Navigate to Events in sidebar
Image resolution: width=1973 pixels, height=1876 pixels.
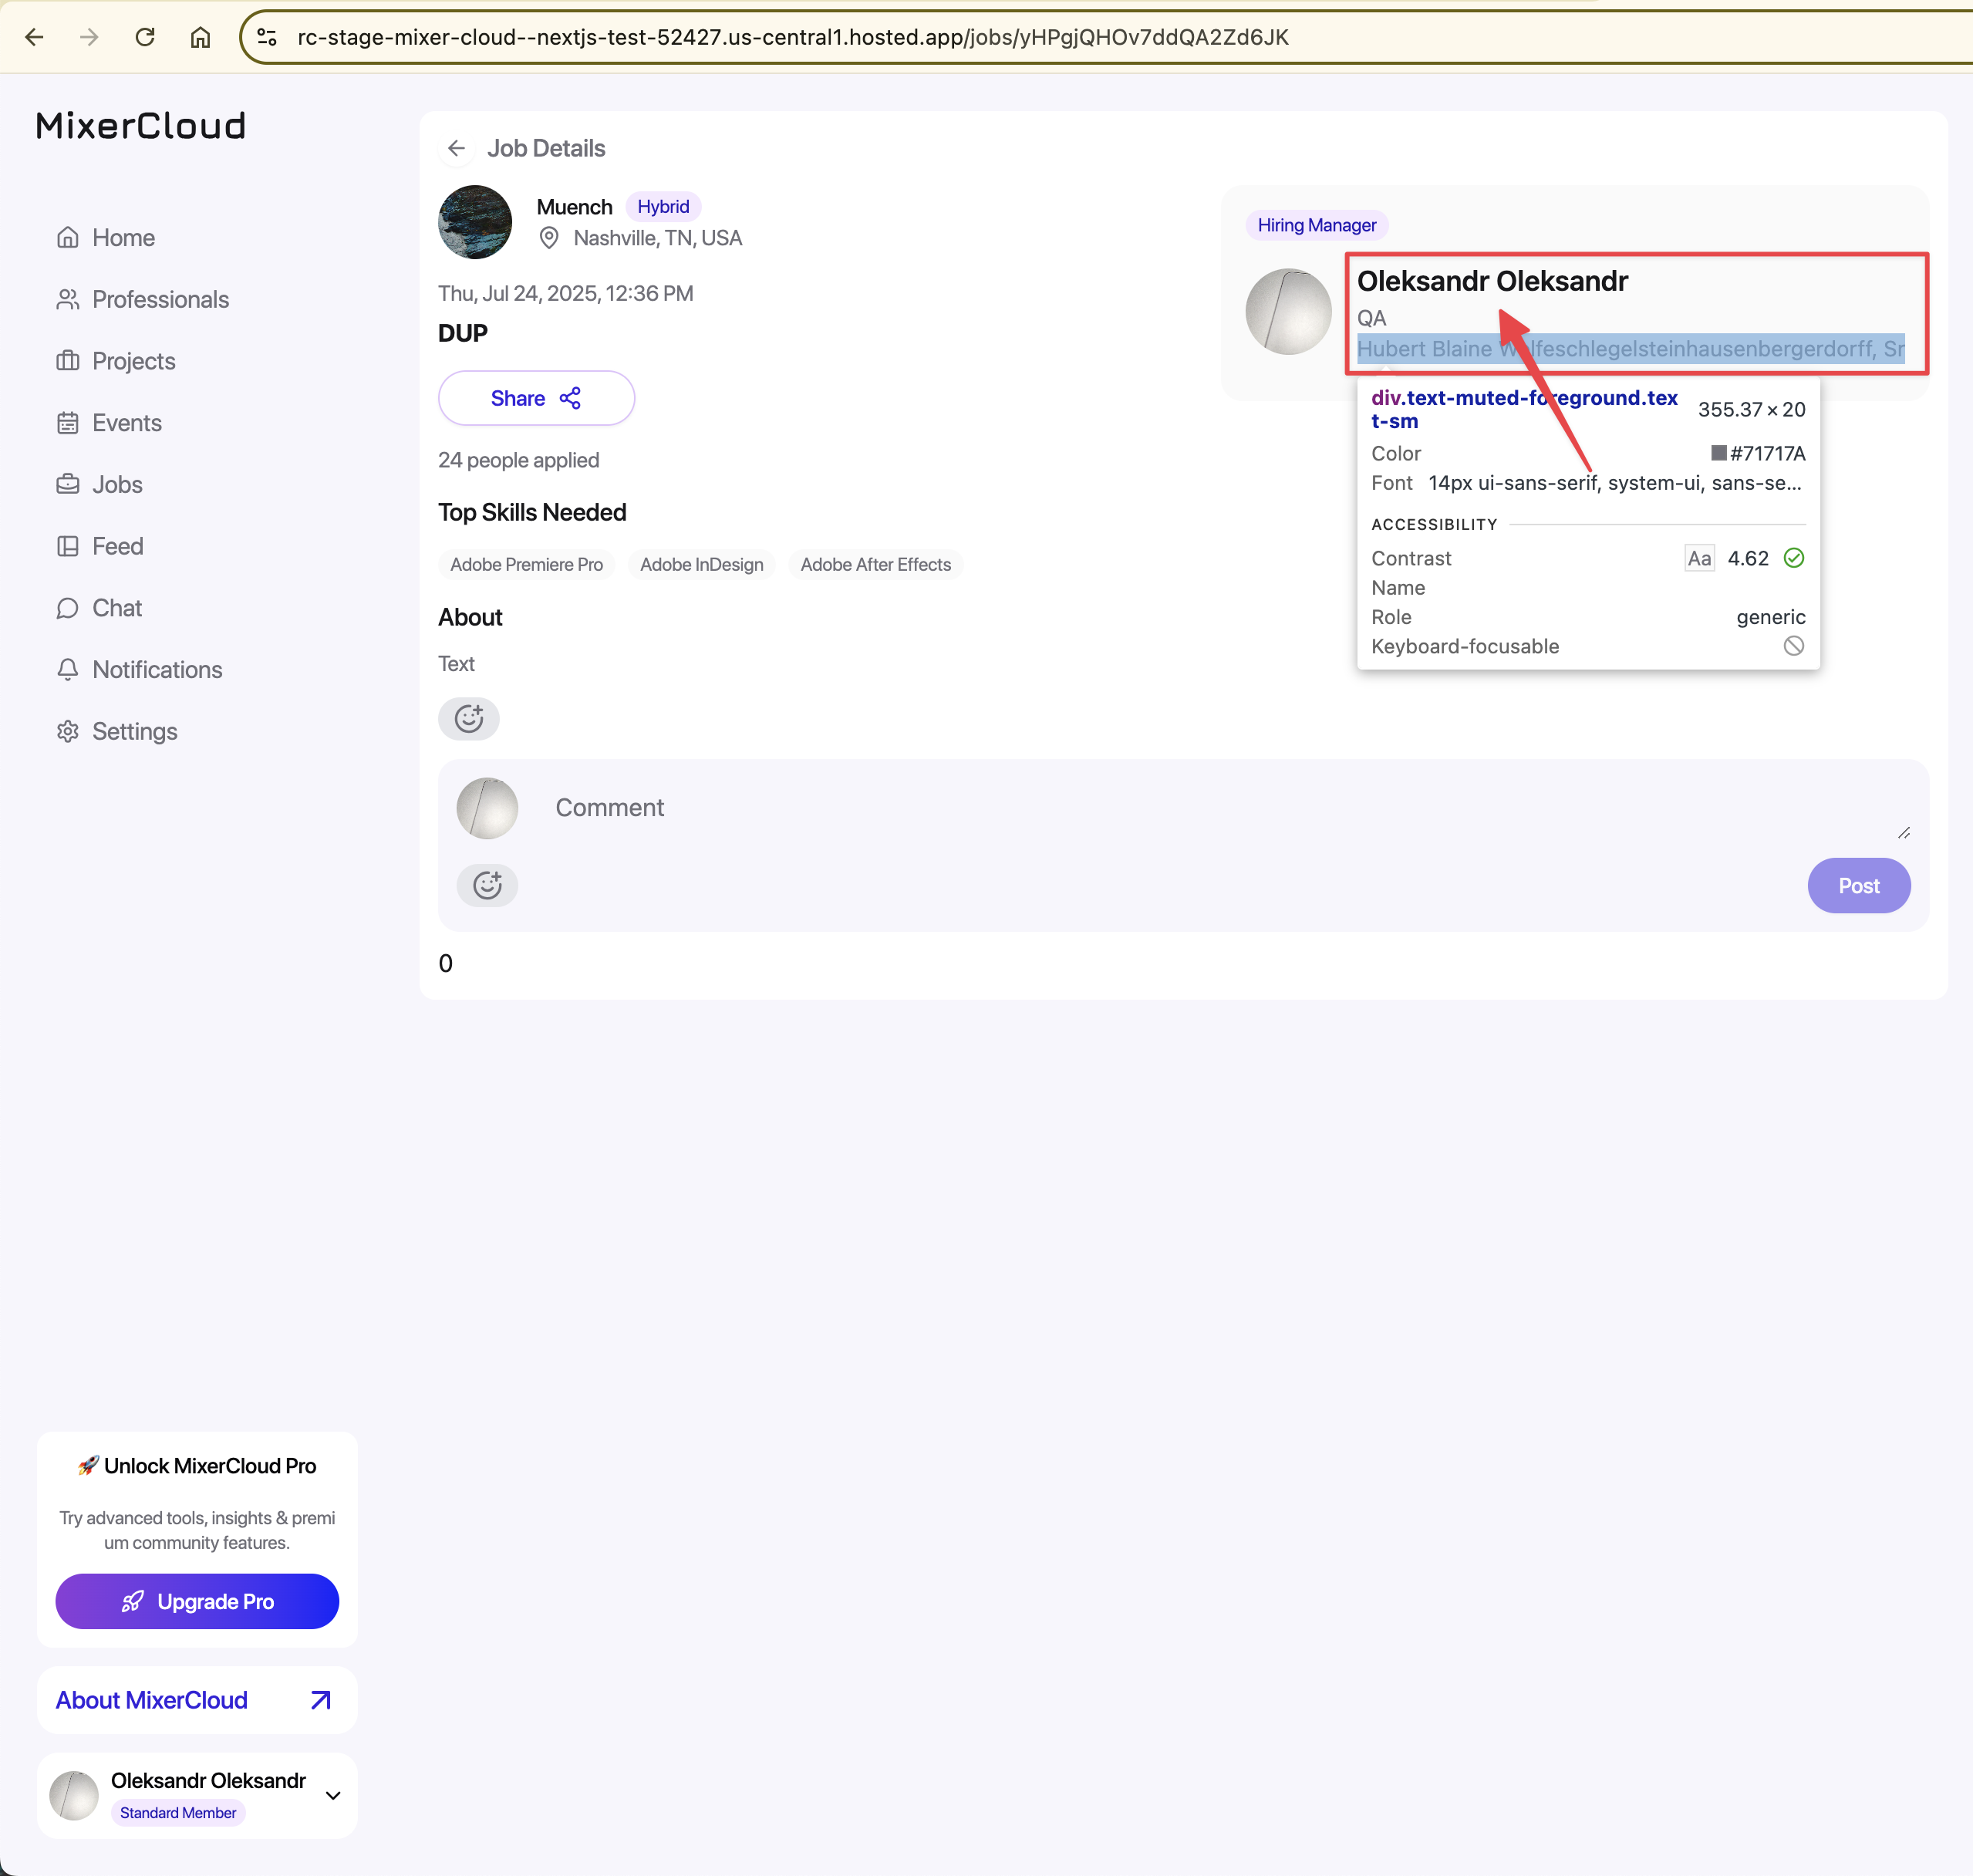126,423
